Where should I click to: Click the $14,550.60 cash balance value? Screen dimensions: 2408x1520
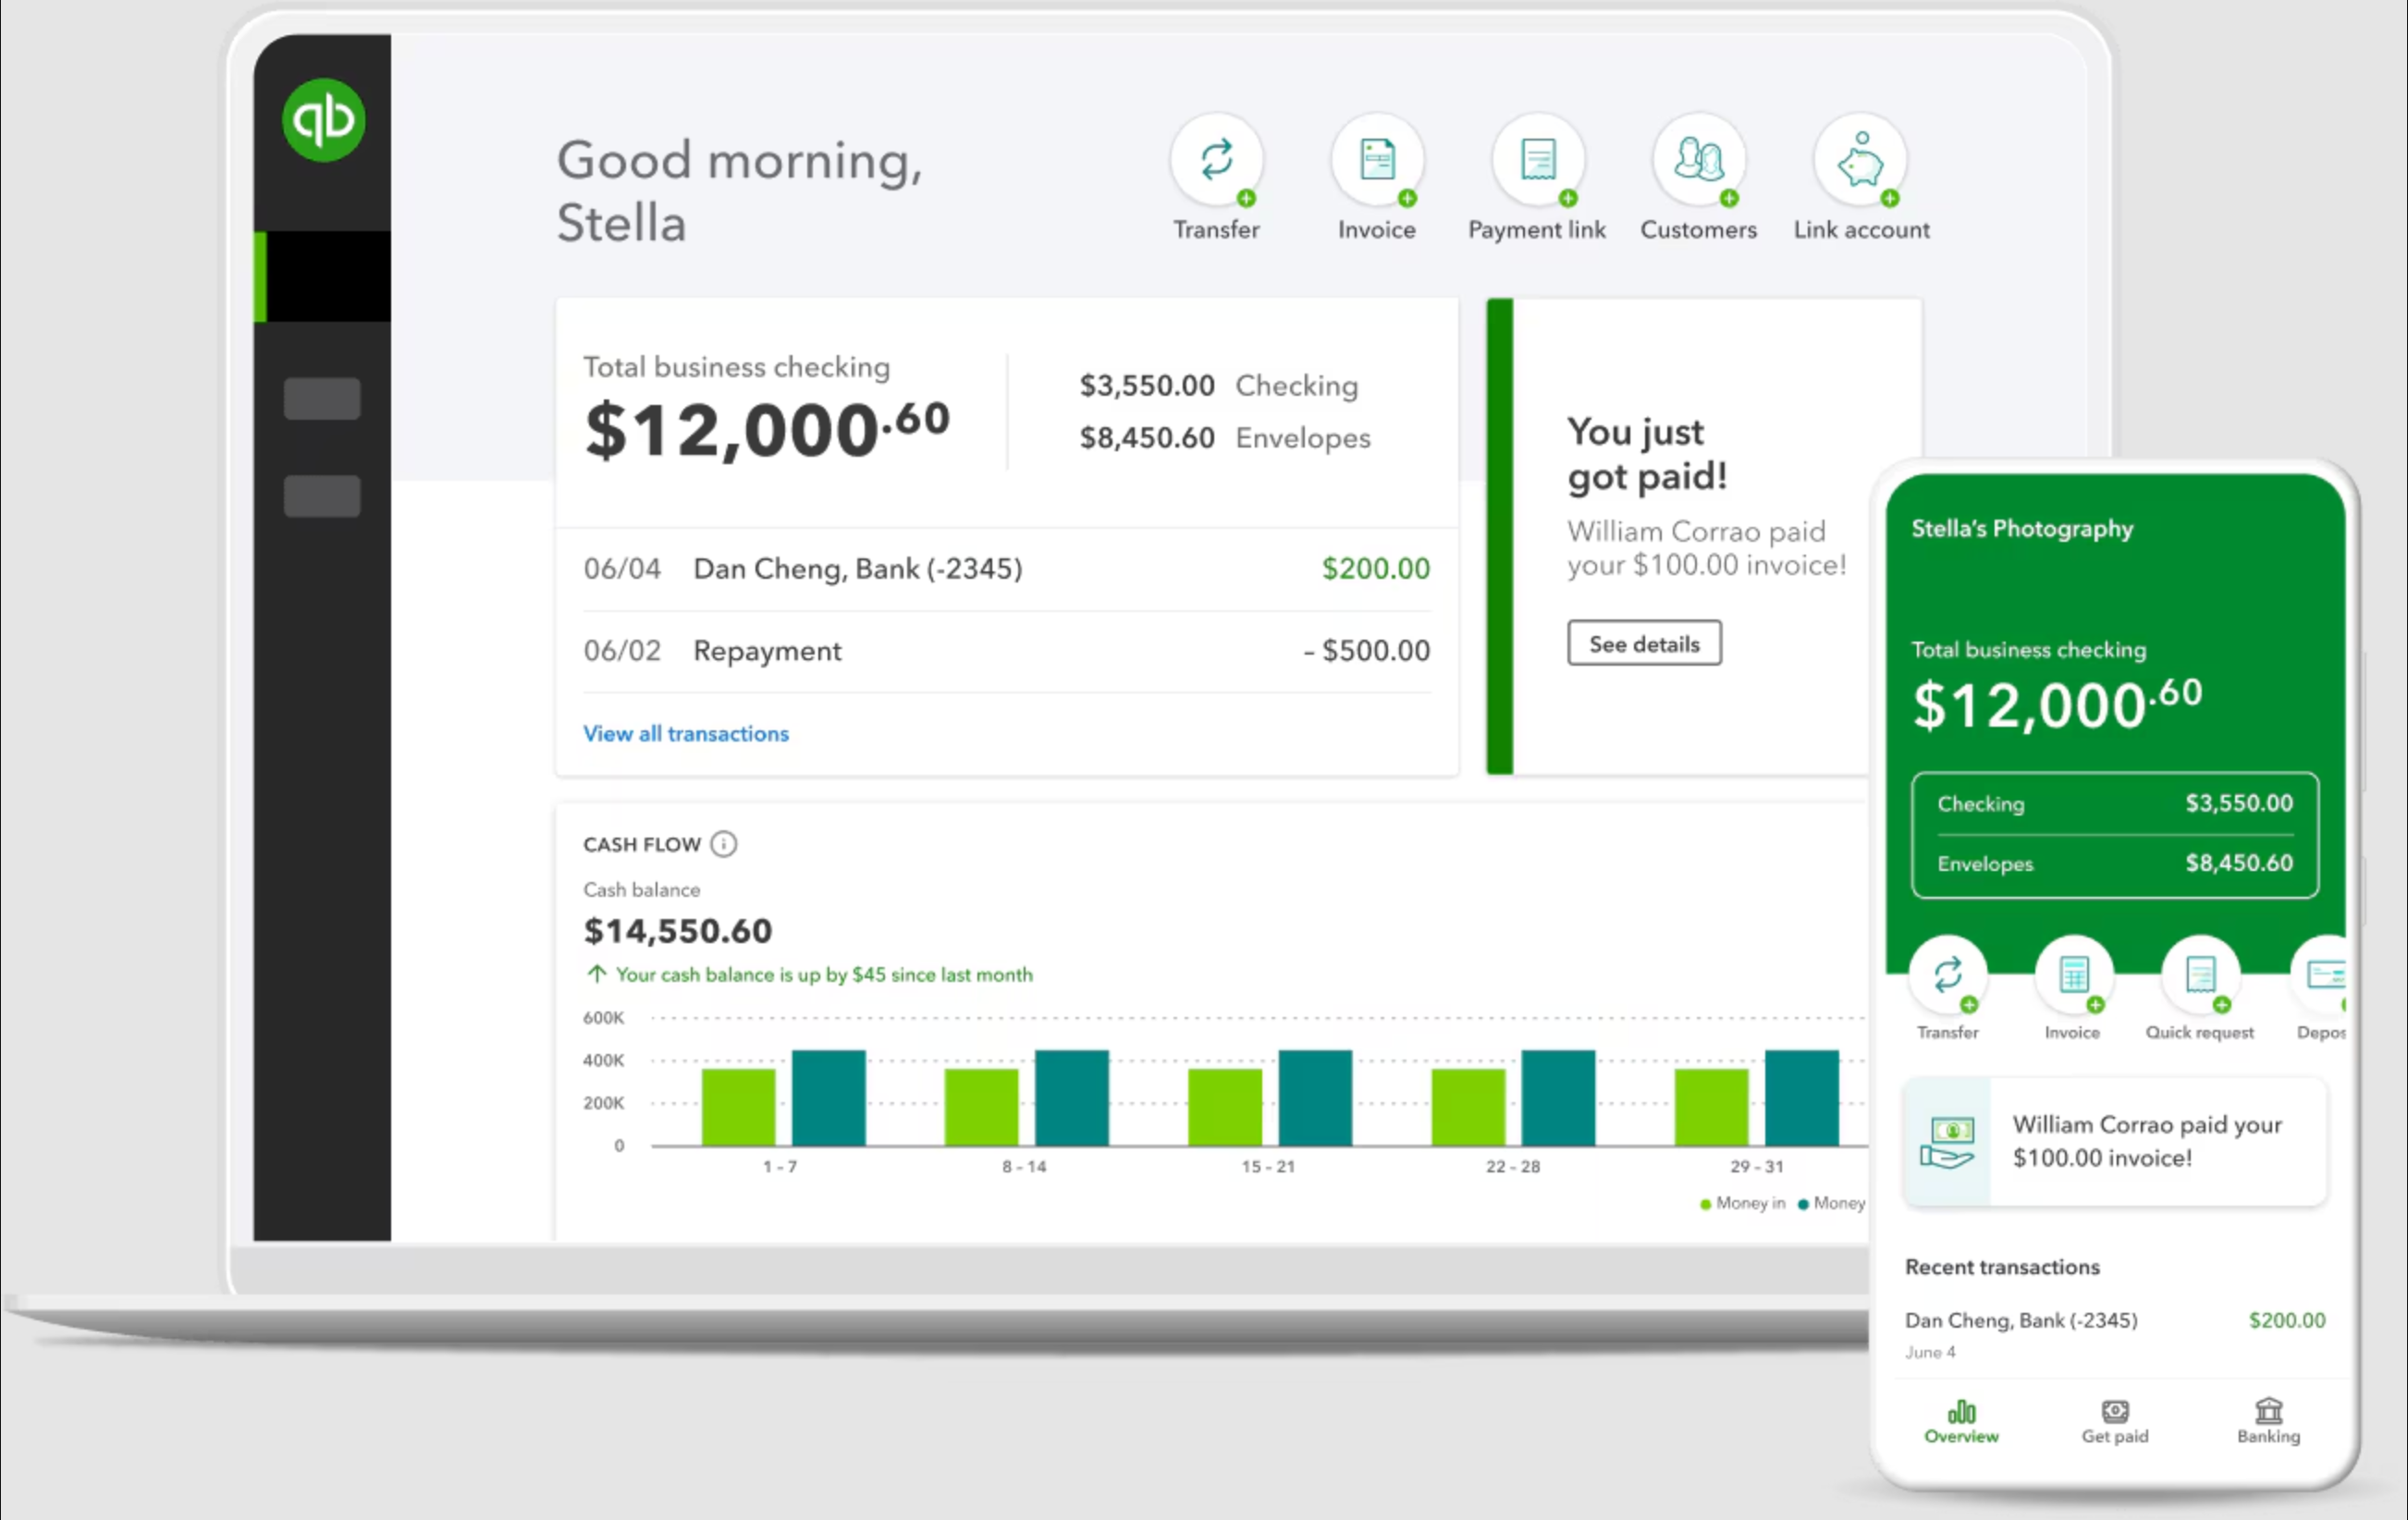678,931
